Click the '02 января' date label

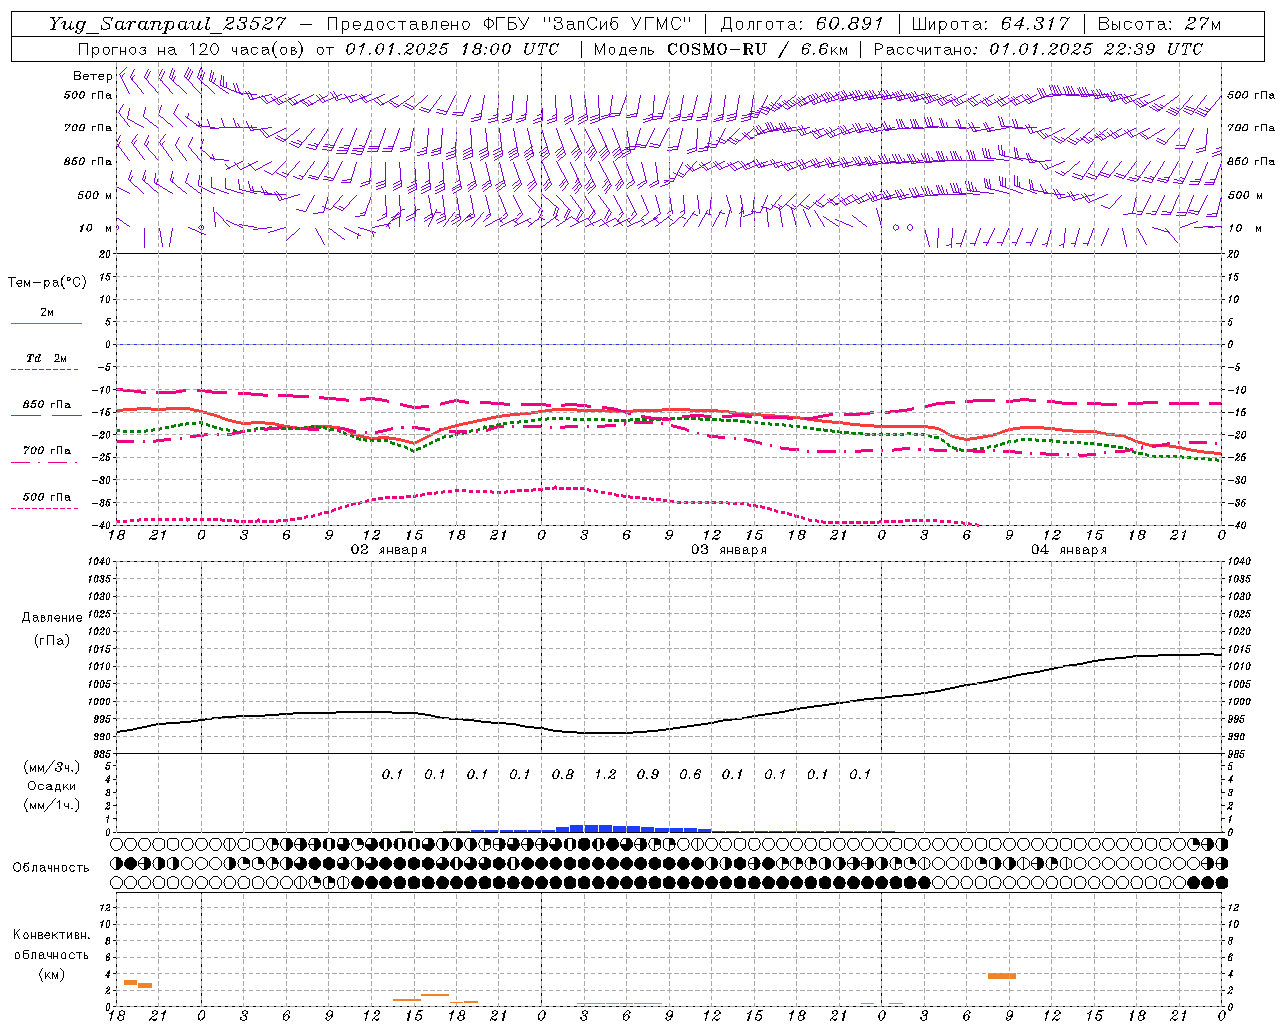point(388,550)
